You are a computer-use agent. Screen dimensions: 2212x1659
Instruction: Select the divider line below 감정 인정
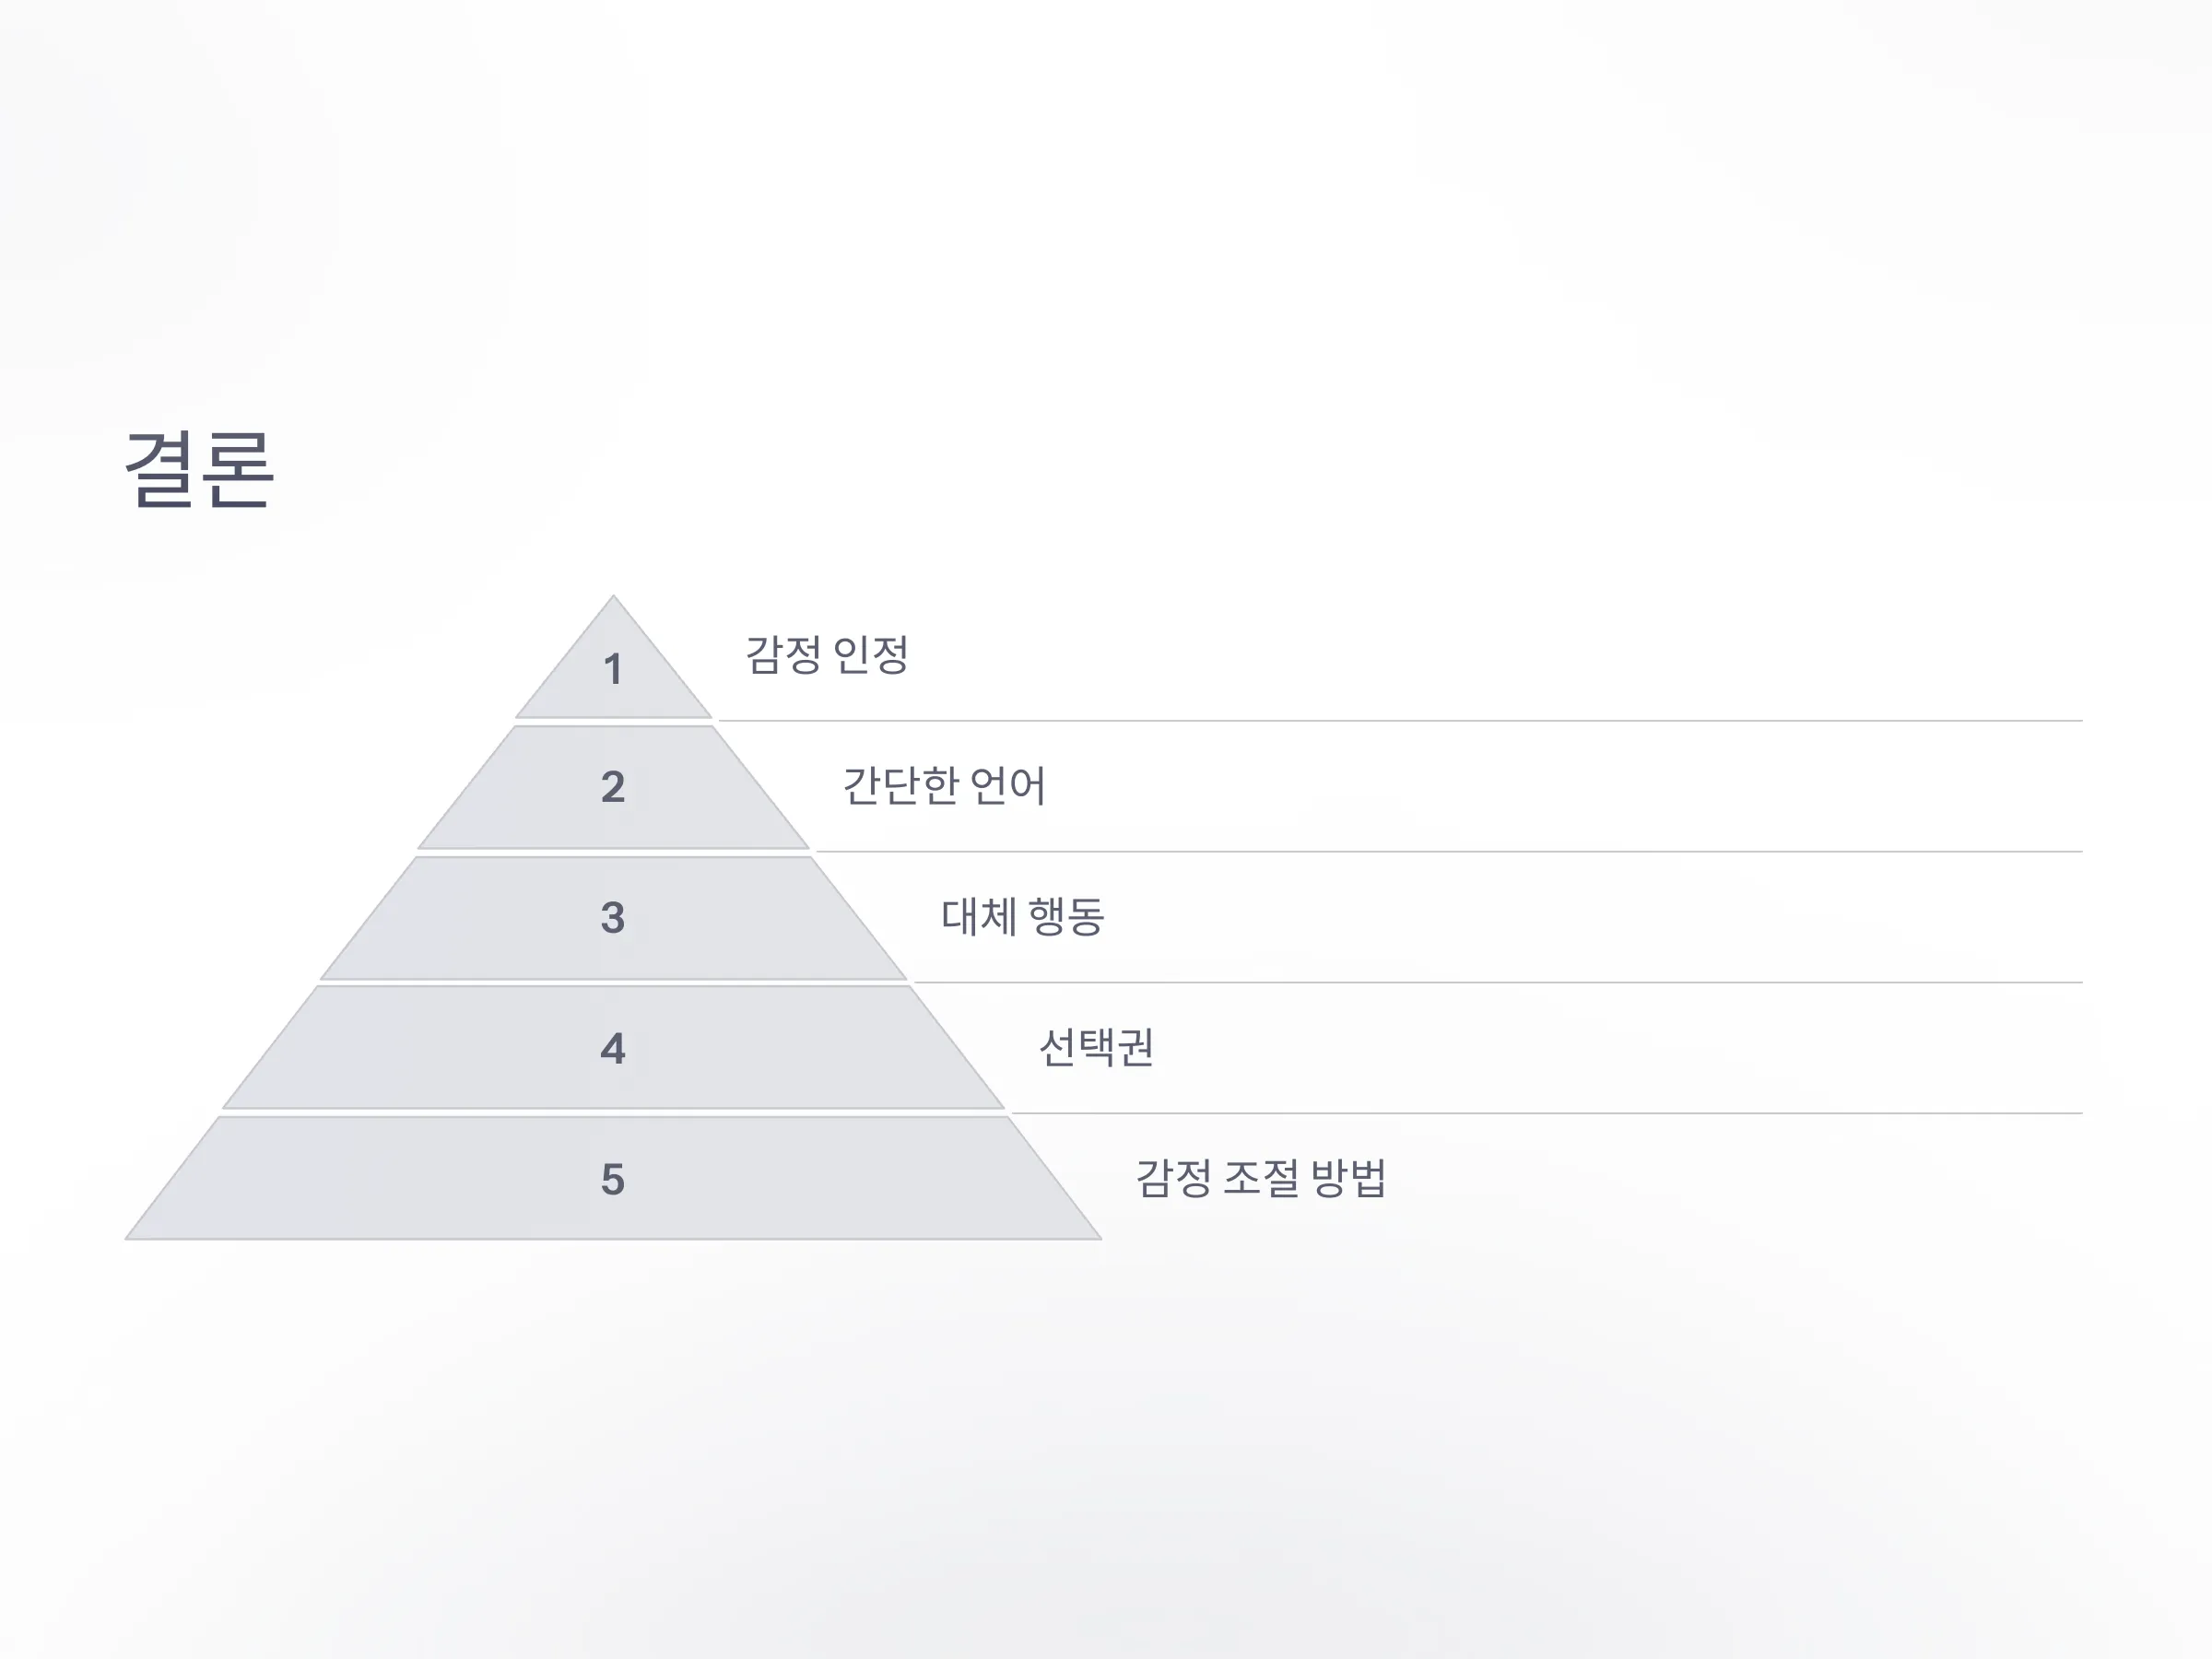(x=1400, y=720)
